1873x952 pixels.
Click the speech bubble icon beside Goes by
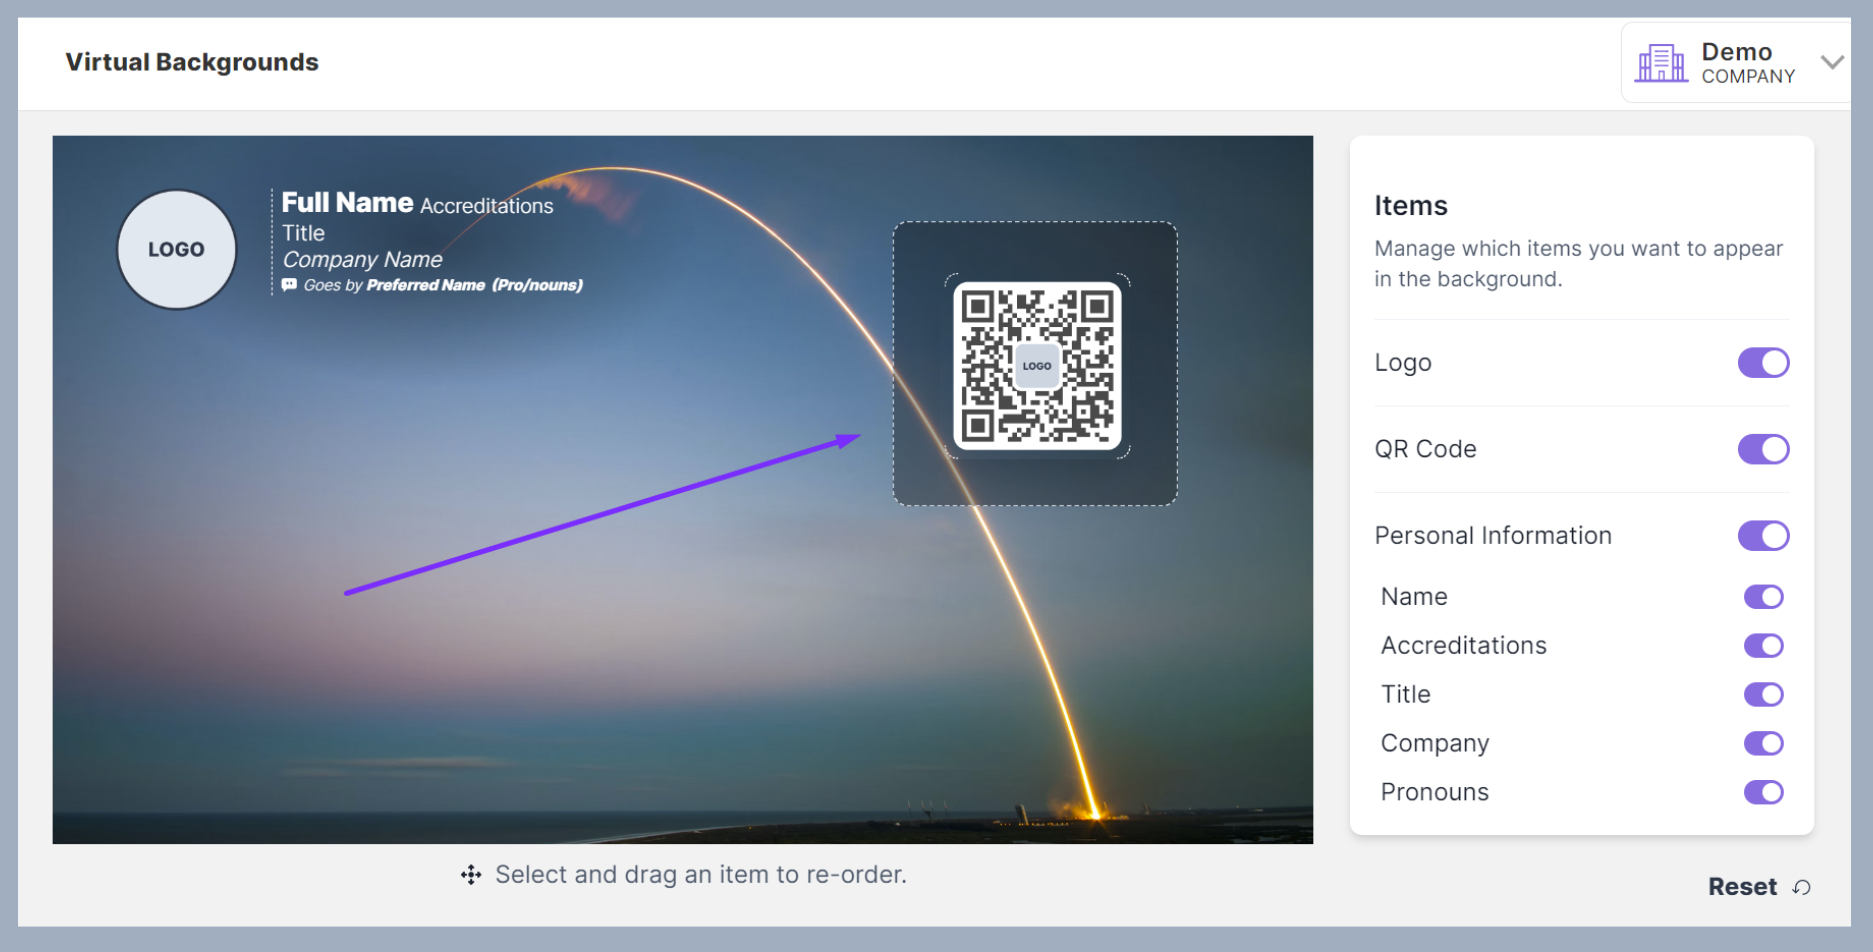click(x=289, y=285)
